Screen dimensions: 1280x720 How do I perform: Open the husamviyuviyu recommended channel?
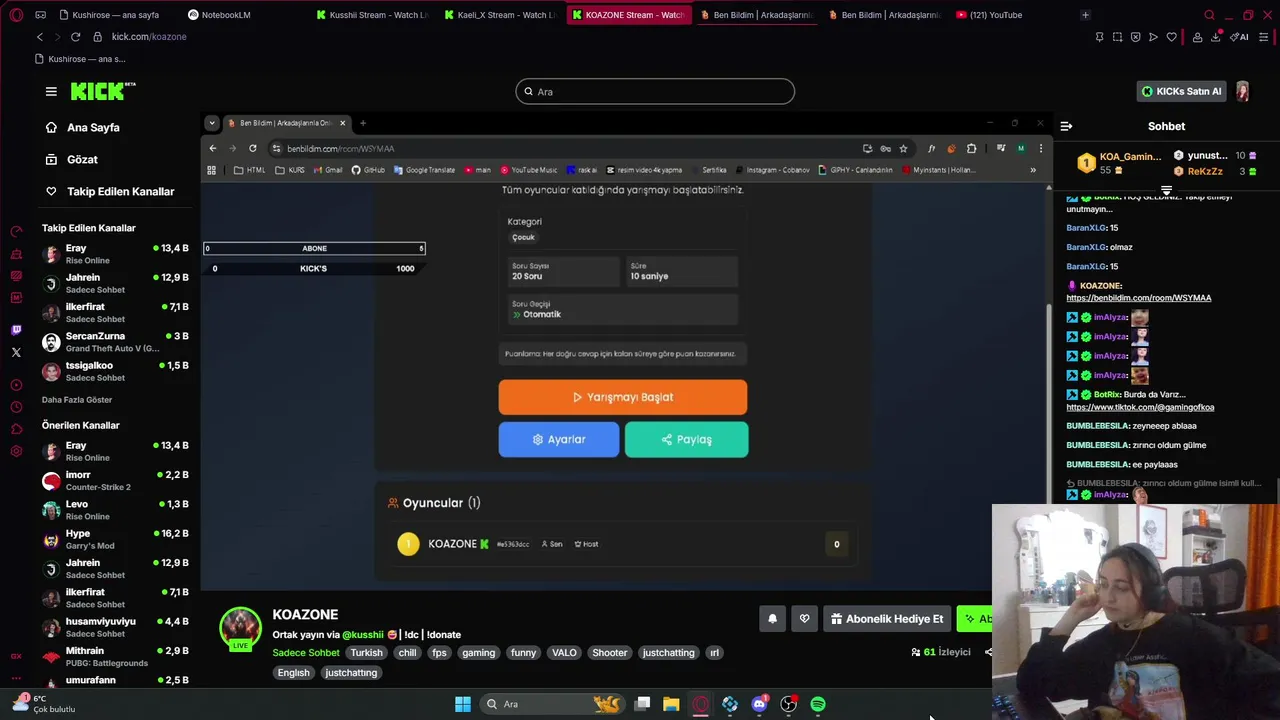click(x=115, y=627)
